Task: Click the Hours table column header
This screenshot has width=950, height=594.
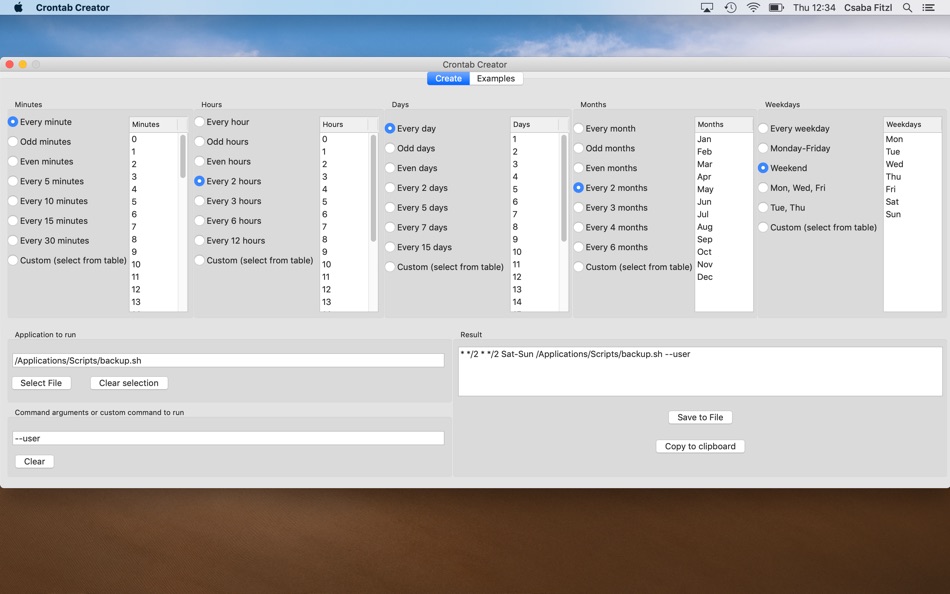Action: [x=344, y=124]
